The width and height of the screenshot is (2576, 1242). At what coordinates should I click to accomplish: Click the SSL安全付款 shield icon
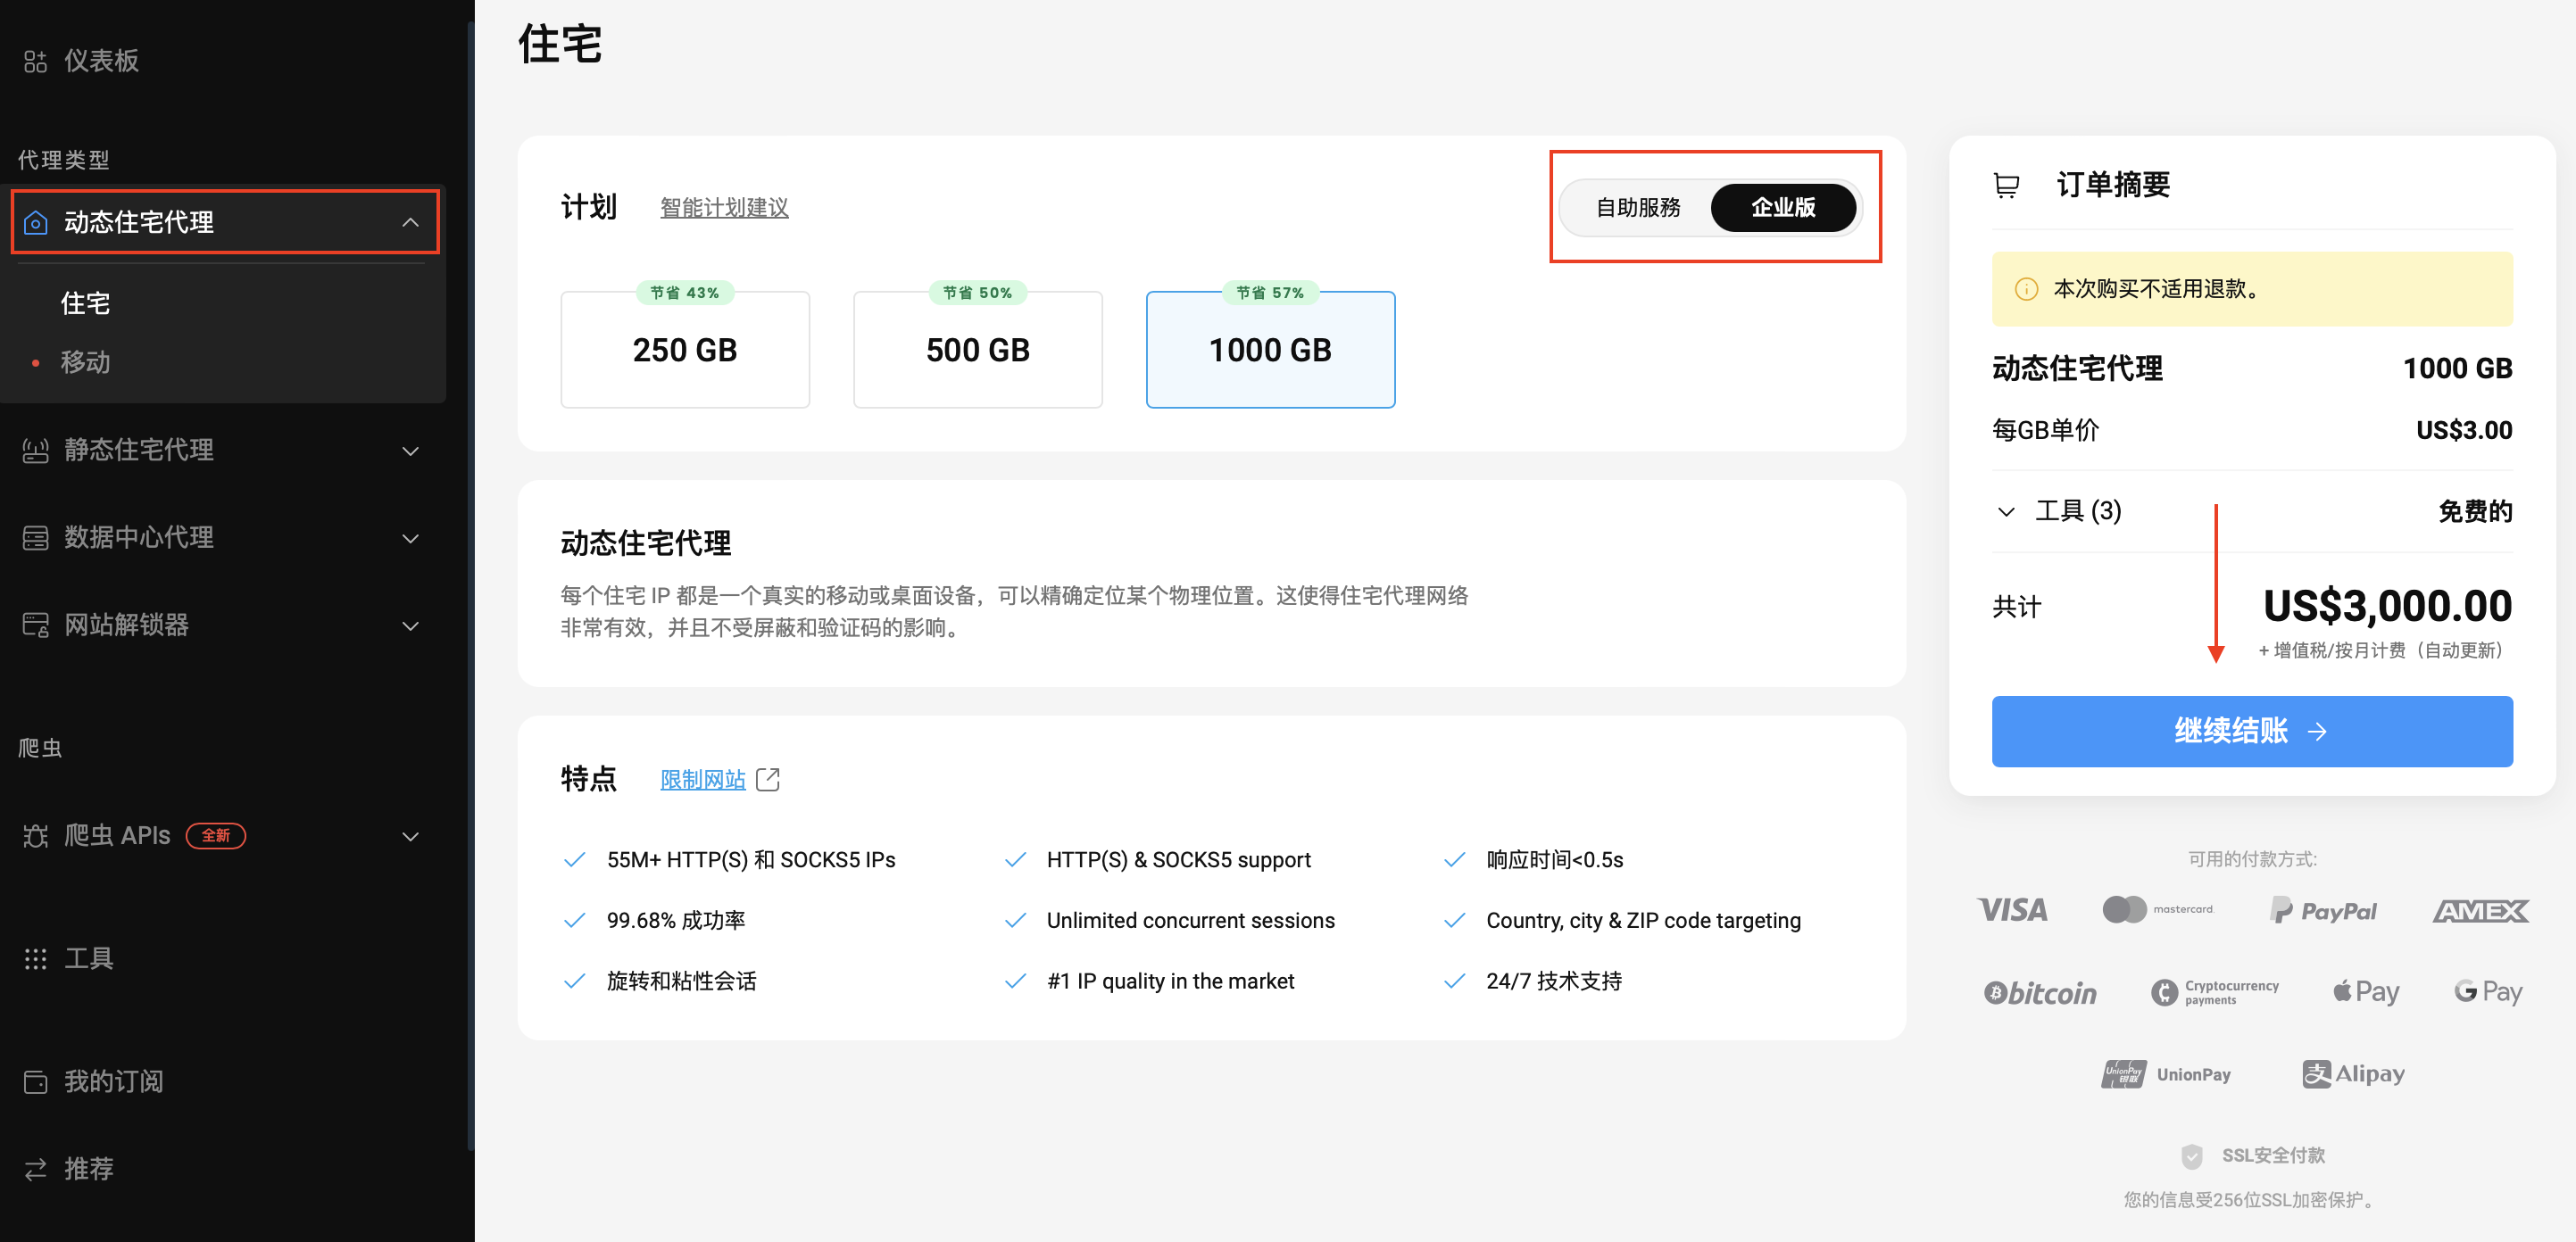pyautogui.click(x=2191, y=1156)
